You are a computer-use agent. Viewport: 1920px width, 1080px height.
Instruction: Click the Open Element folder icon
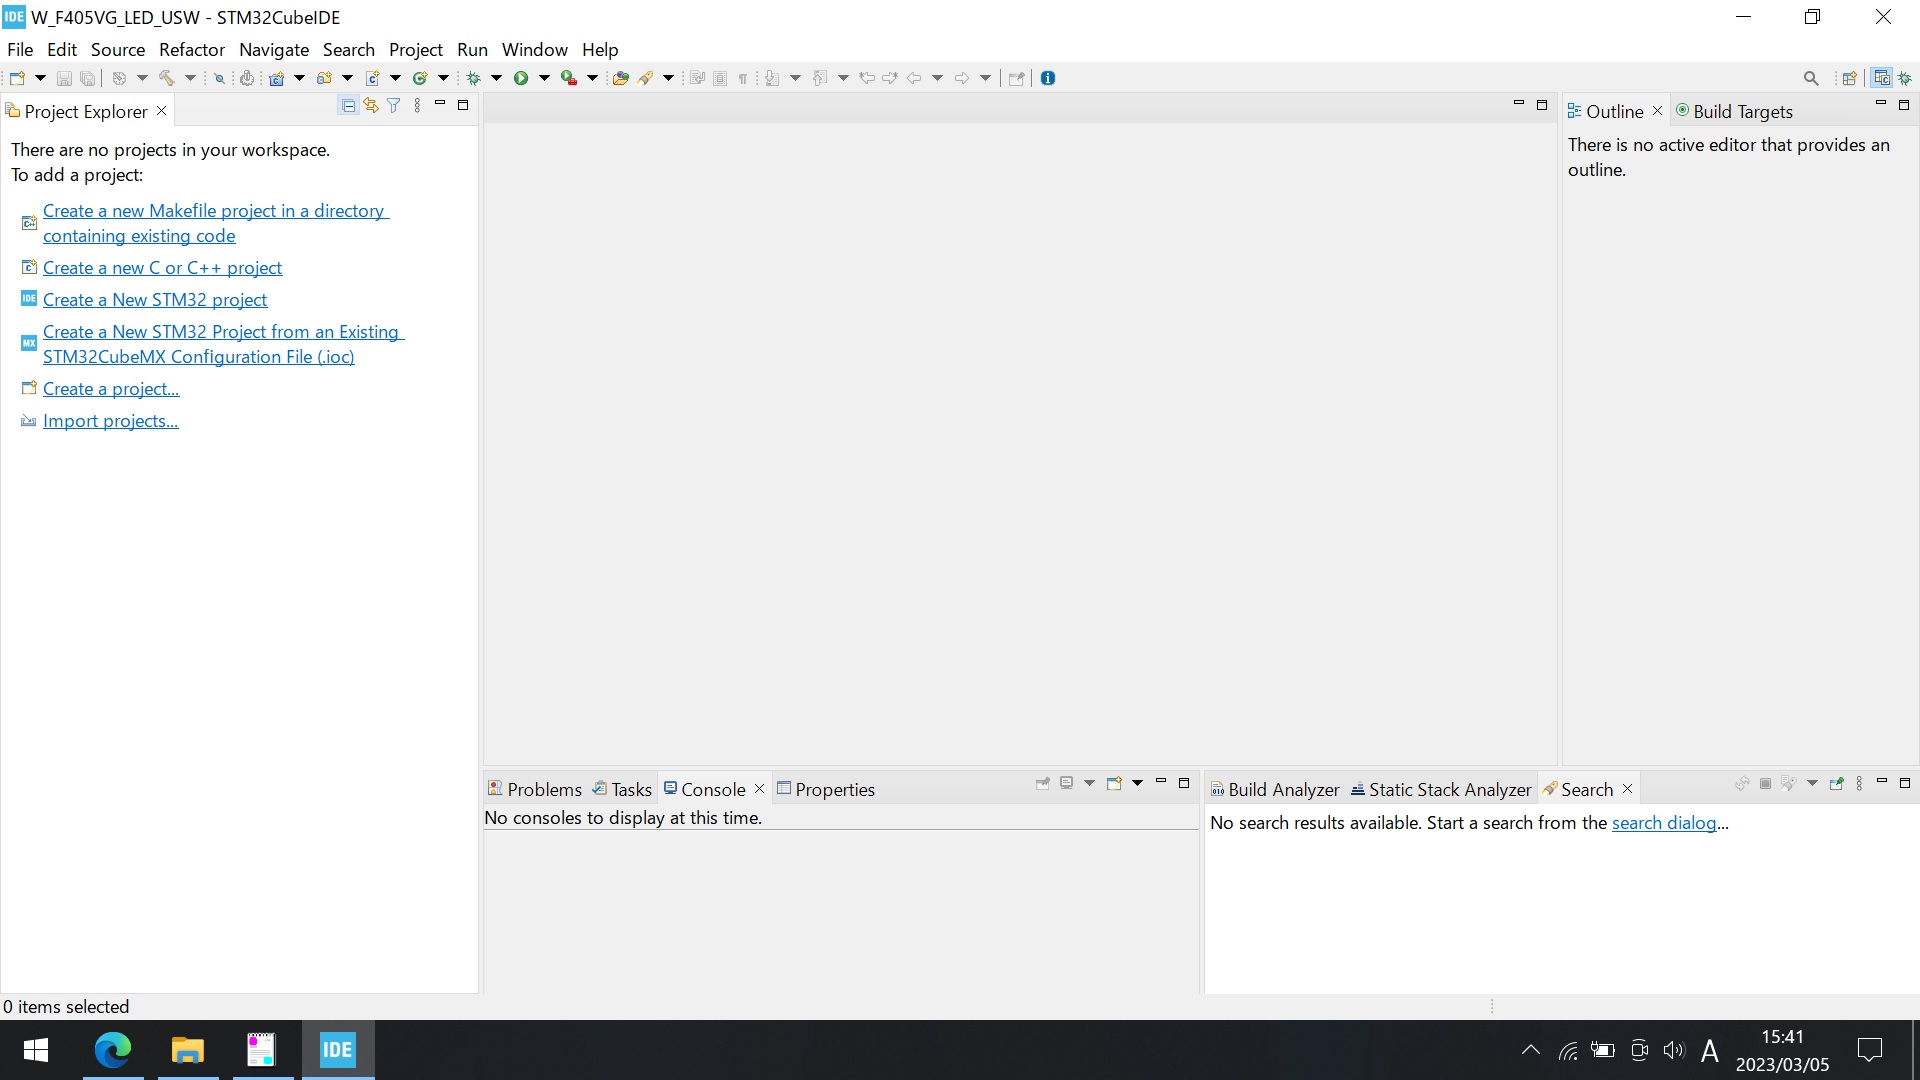pos(620,78)
